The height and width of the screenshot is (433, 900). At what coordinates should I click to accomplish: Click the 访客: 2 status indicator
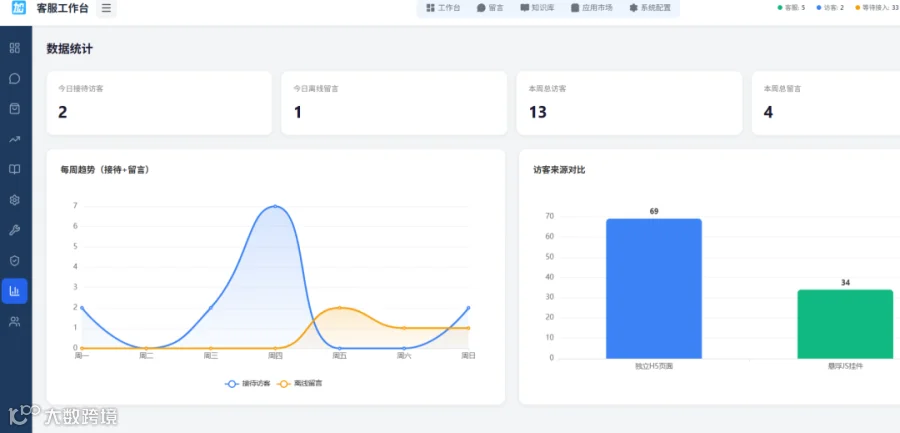coord(830,8)
